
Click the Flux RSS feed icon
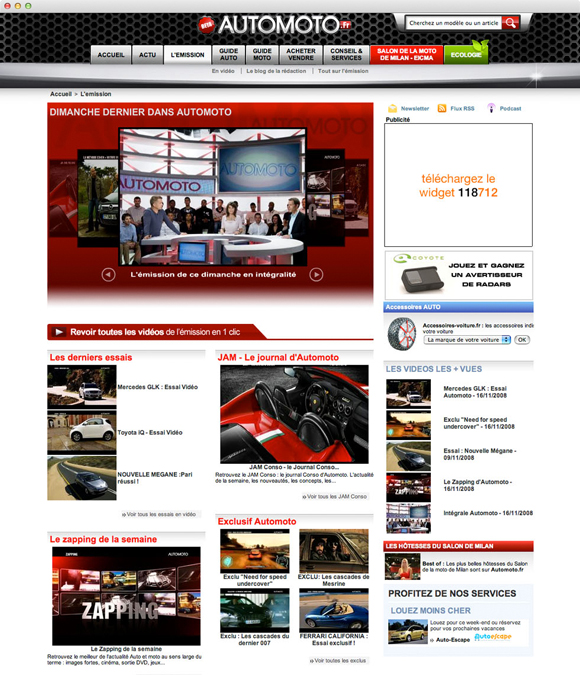coord(442,108)
